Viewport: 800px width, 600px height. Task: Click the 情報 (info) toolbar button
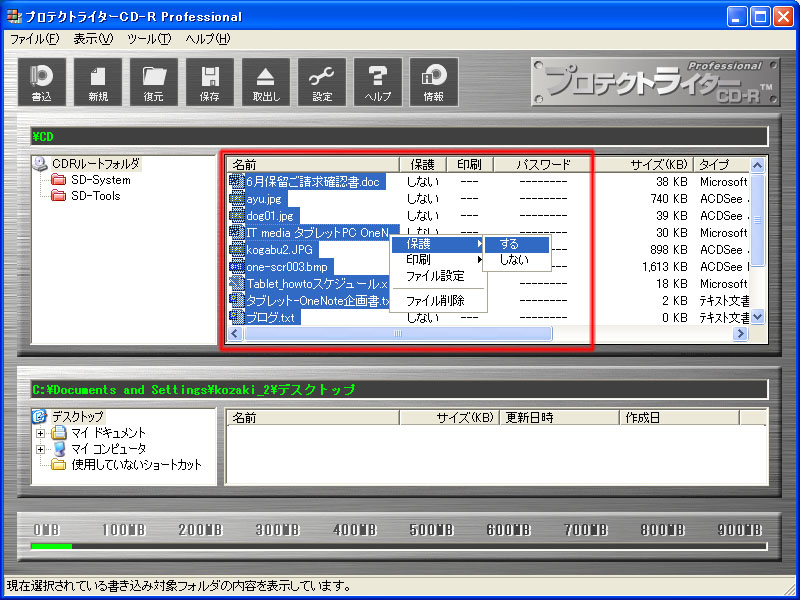434,82
